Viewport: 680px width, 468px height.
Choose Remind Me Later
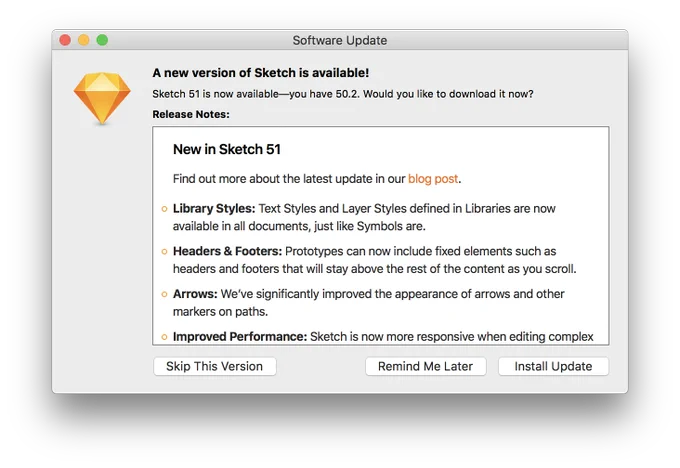[x=425, y=367]
